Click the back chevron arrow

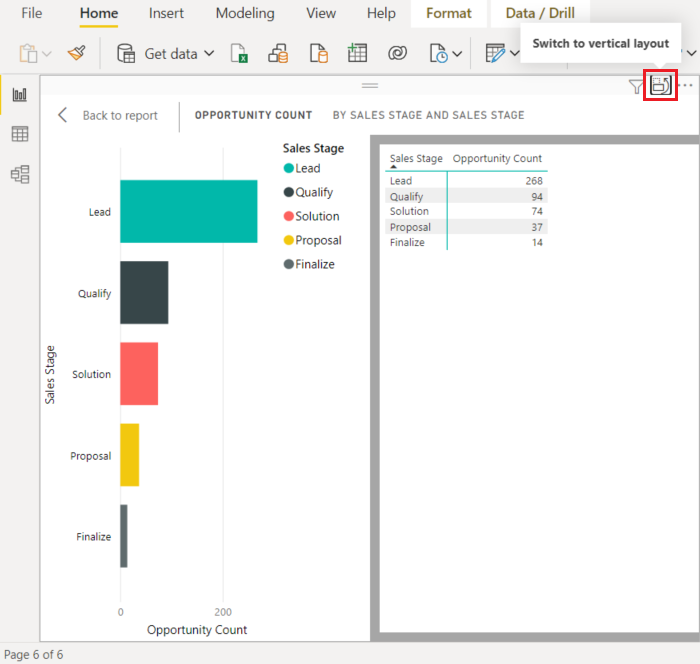tap(62, 115)
